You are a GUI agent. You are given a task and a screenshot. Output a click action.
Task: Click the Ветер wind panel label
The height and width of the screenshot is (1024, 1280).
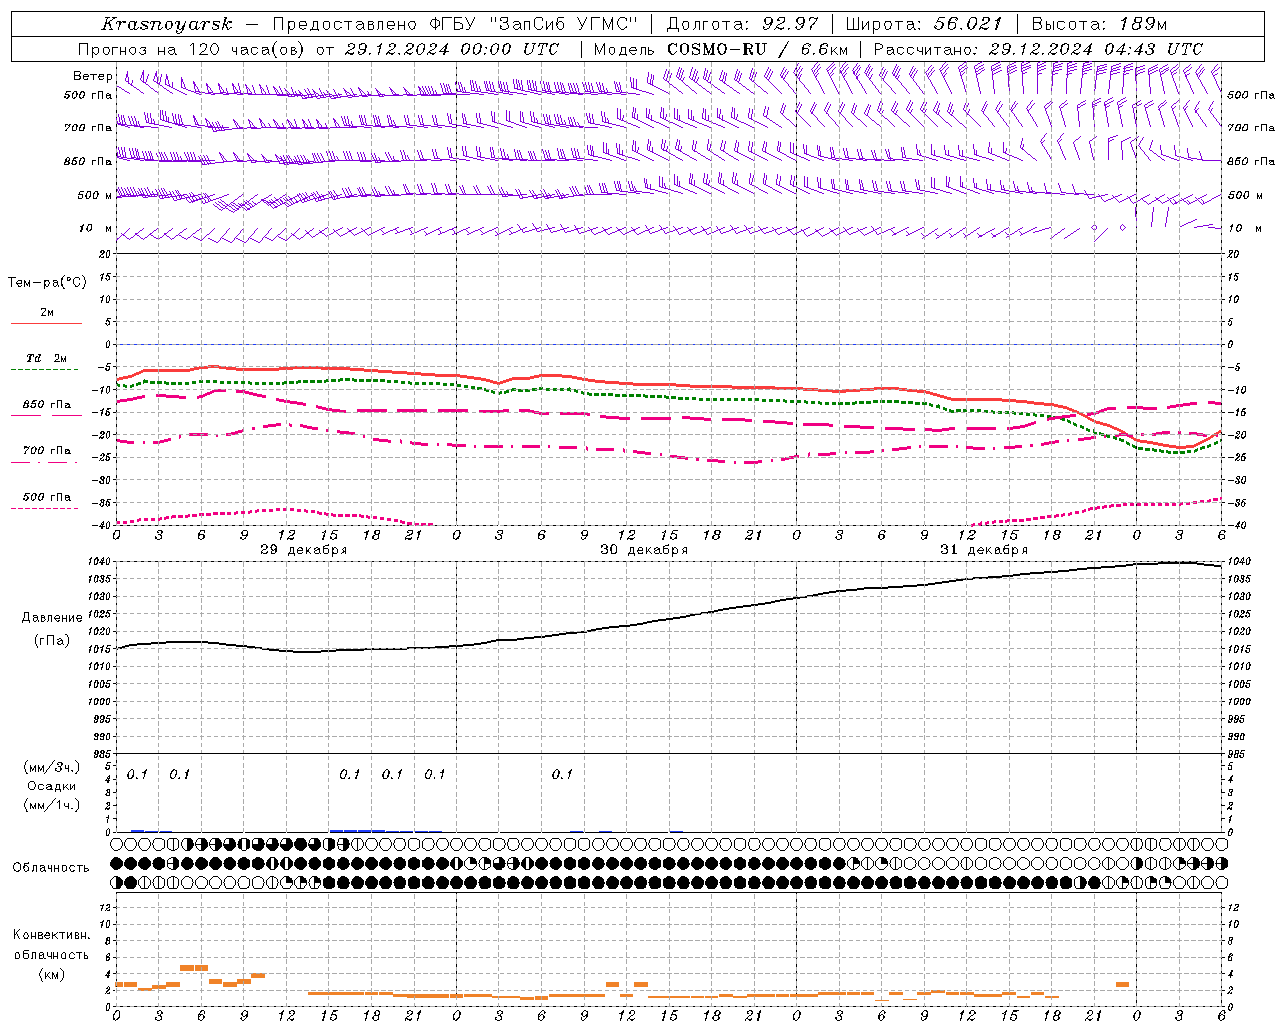tap(93, 76)
